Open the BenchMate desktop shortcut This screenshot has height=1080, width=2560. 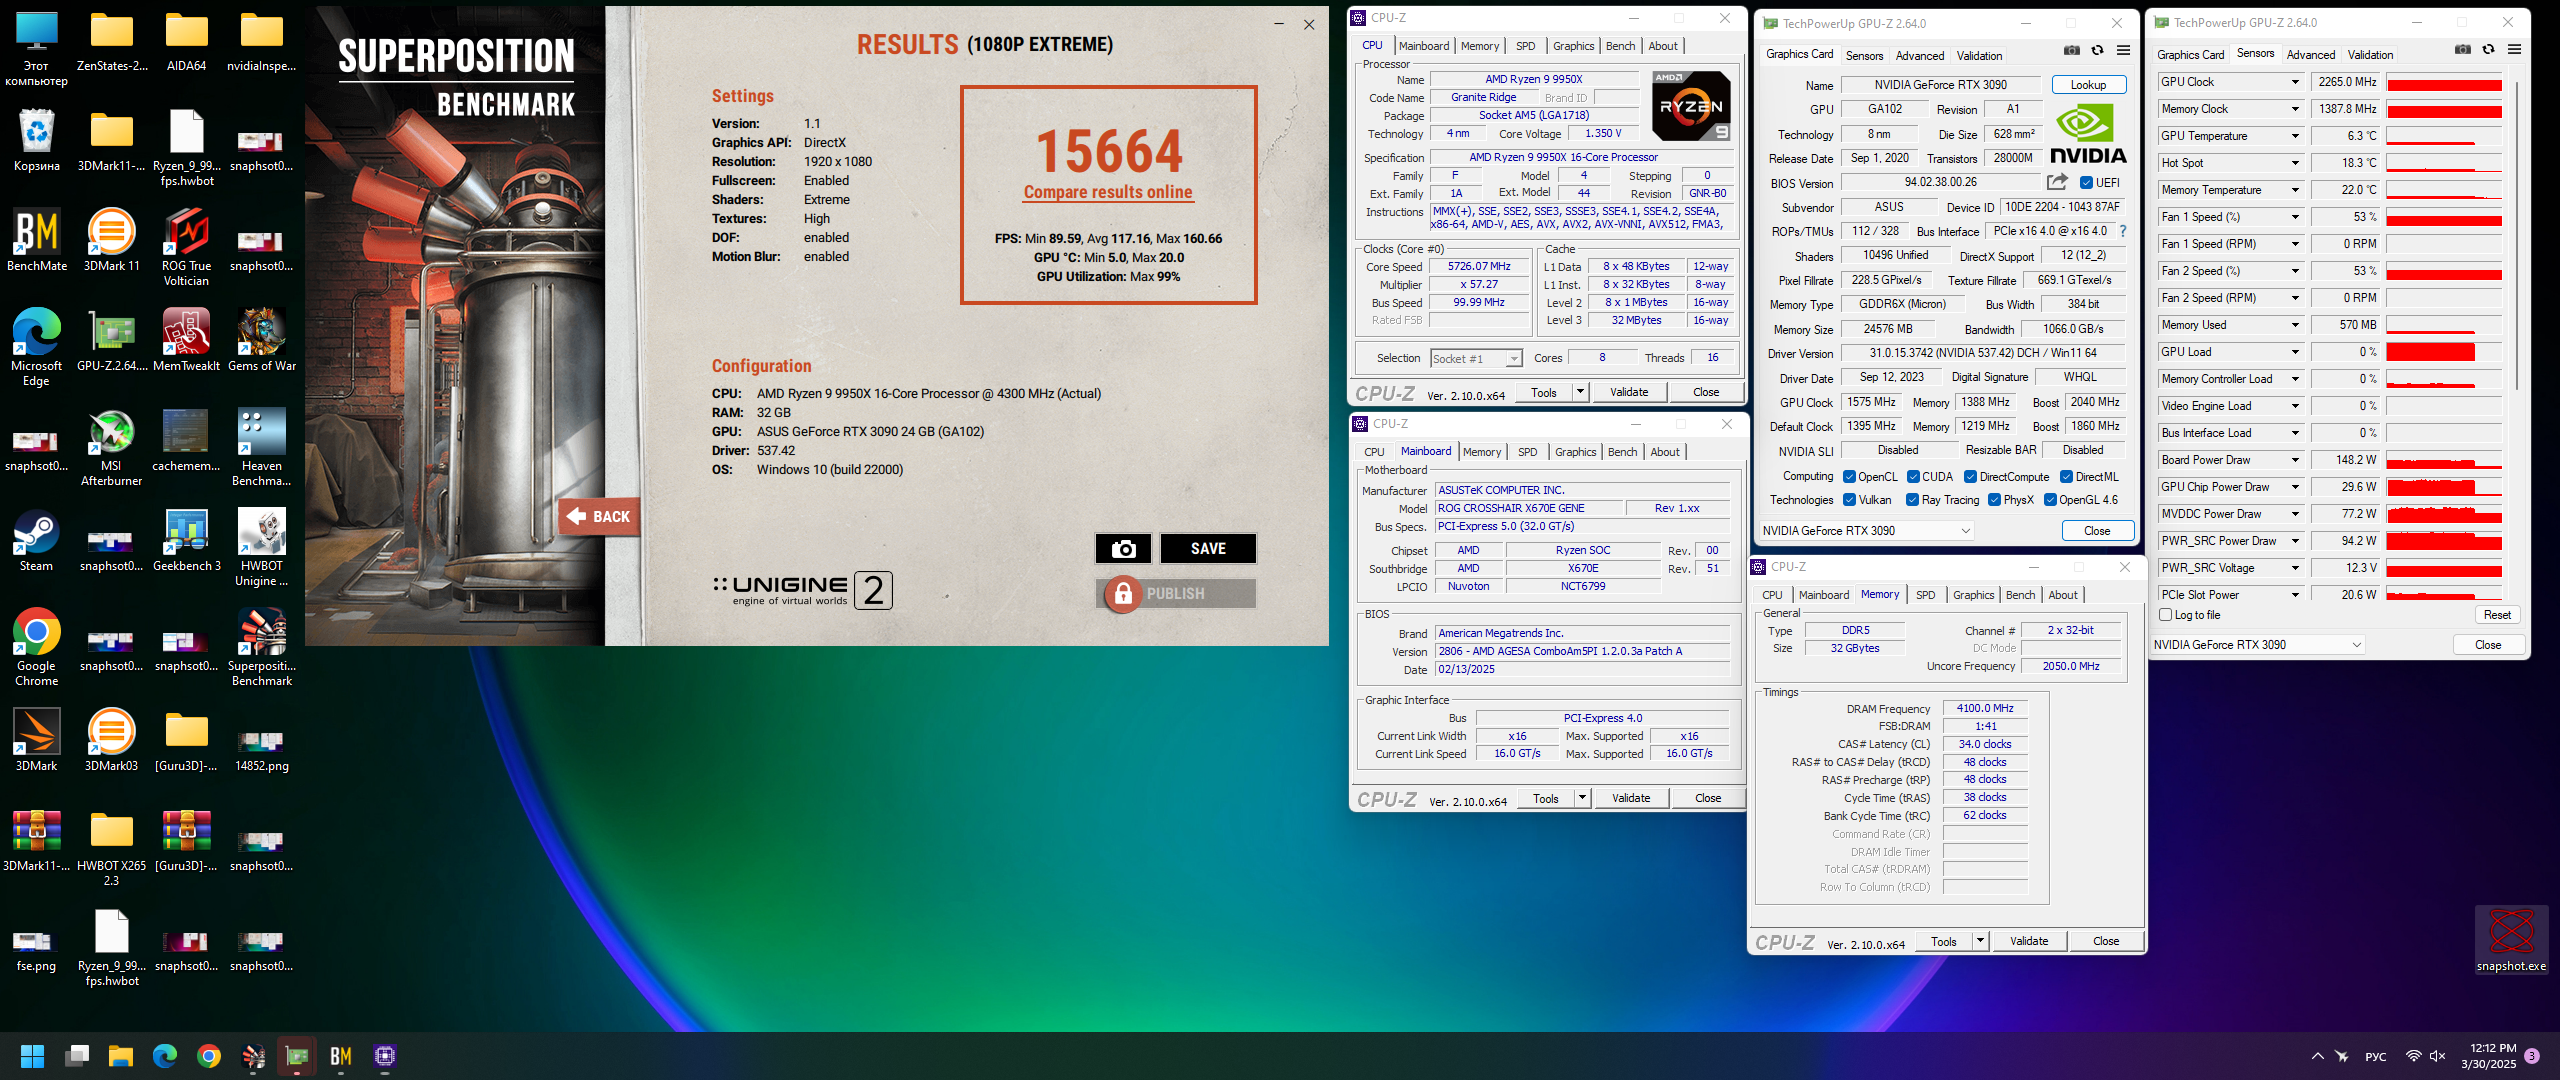coord(37,241)
